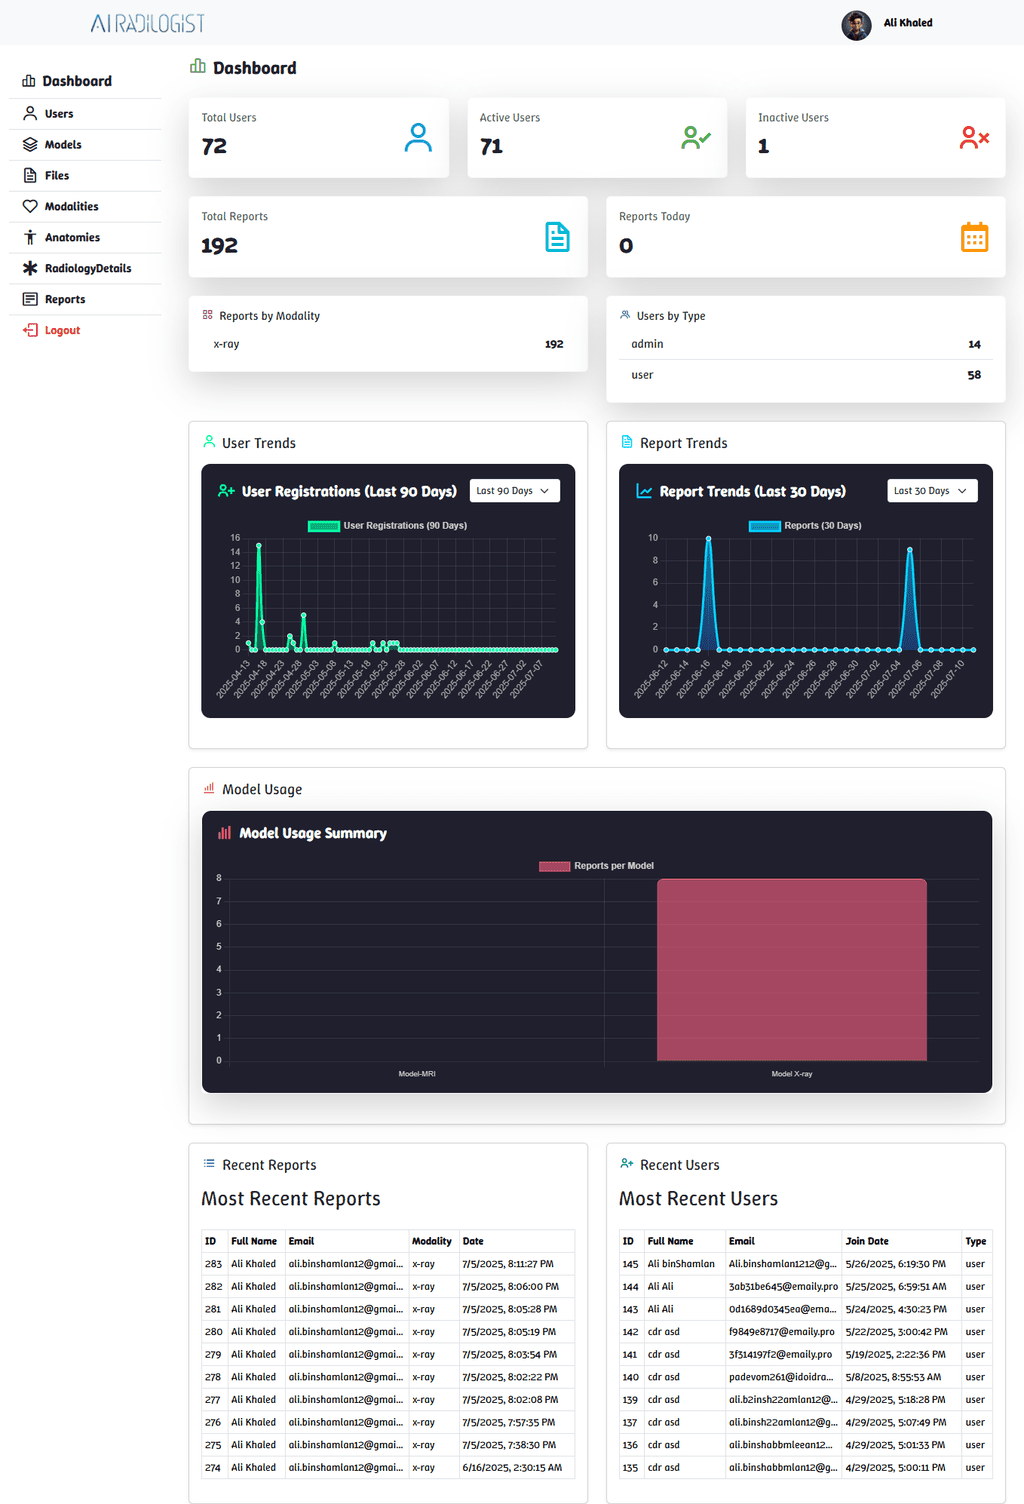
Task: Go to Modalities in sidebar
Action: click(x=71, y=207)
